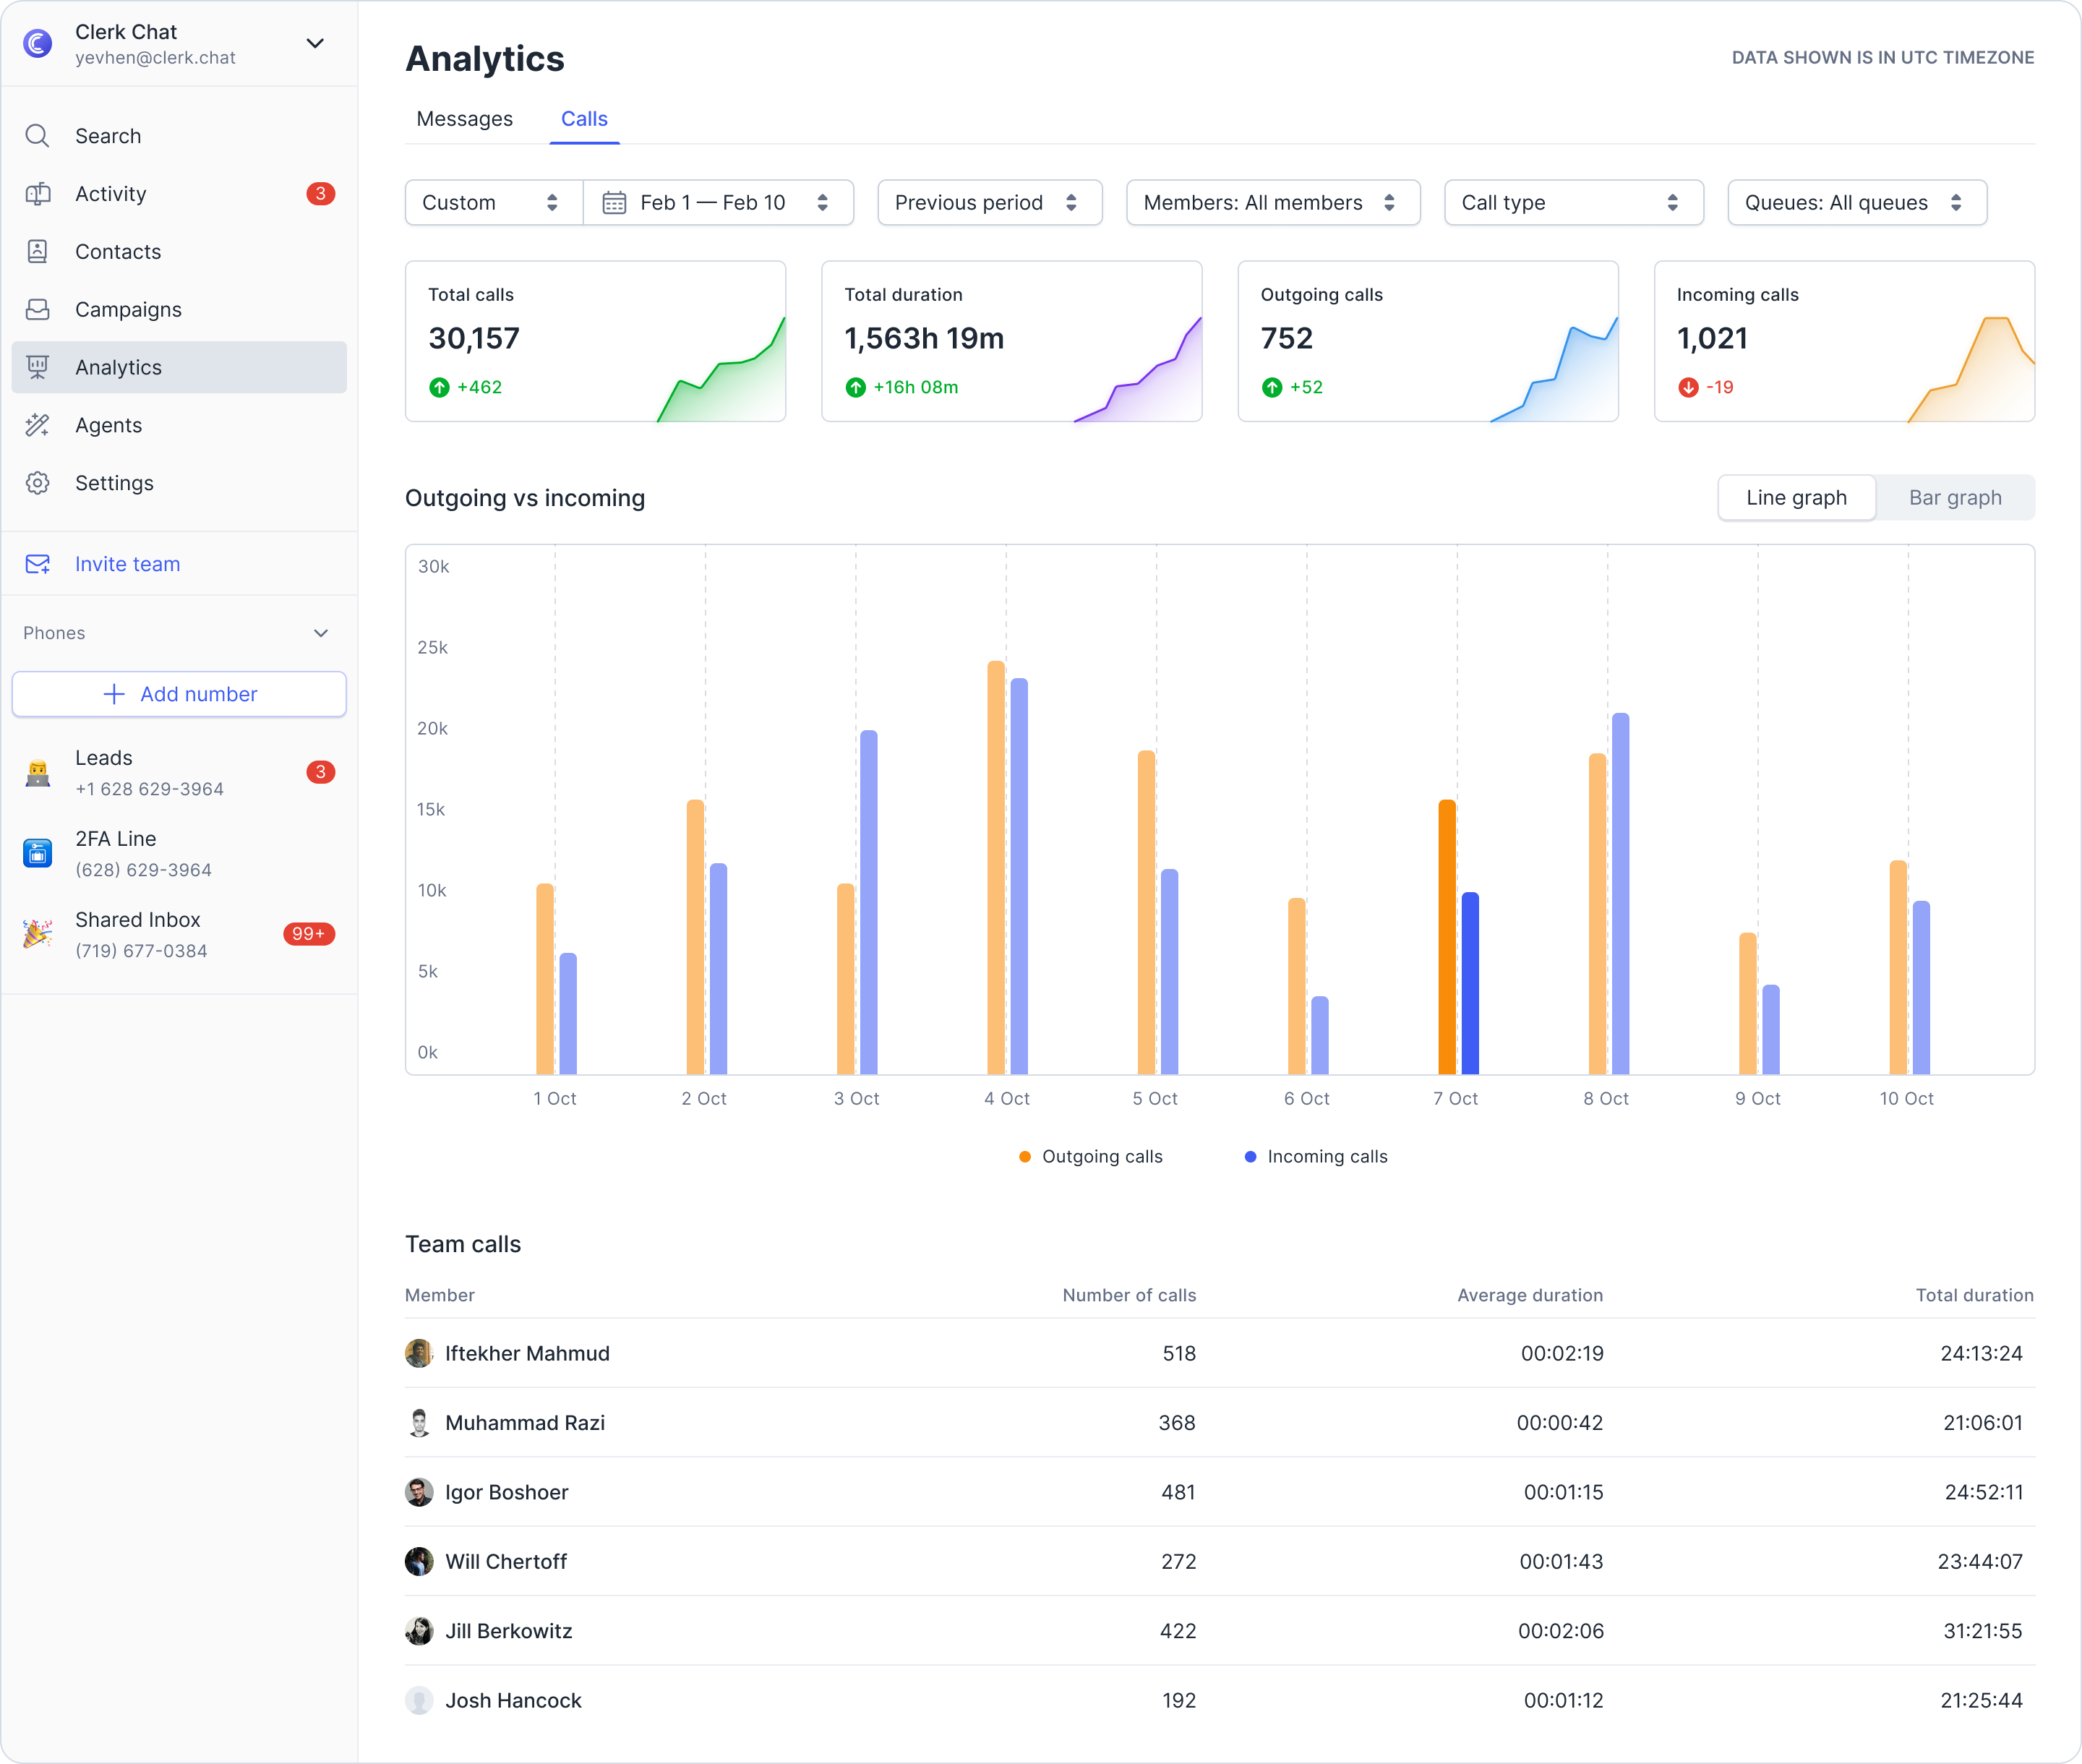Open Campaigns inbox icon
This screenshot has width=2082, height=1764.
click(x=37, y=310)
